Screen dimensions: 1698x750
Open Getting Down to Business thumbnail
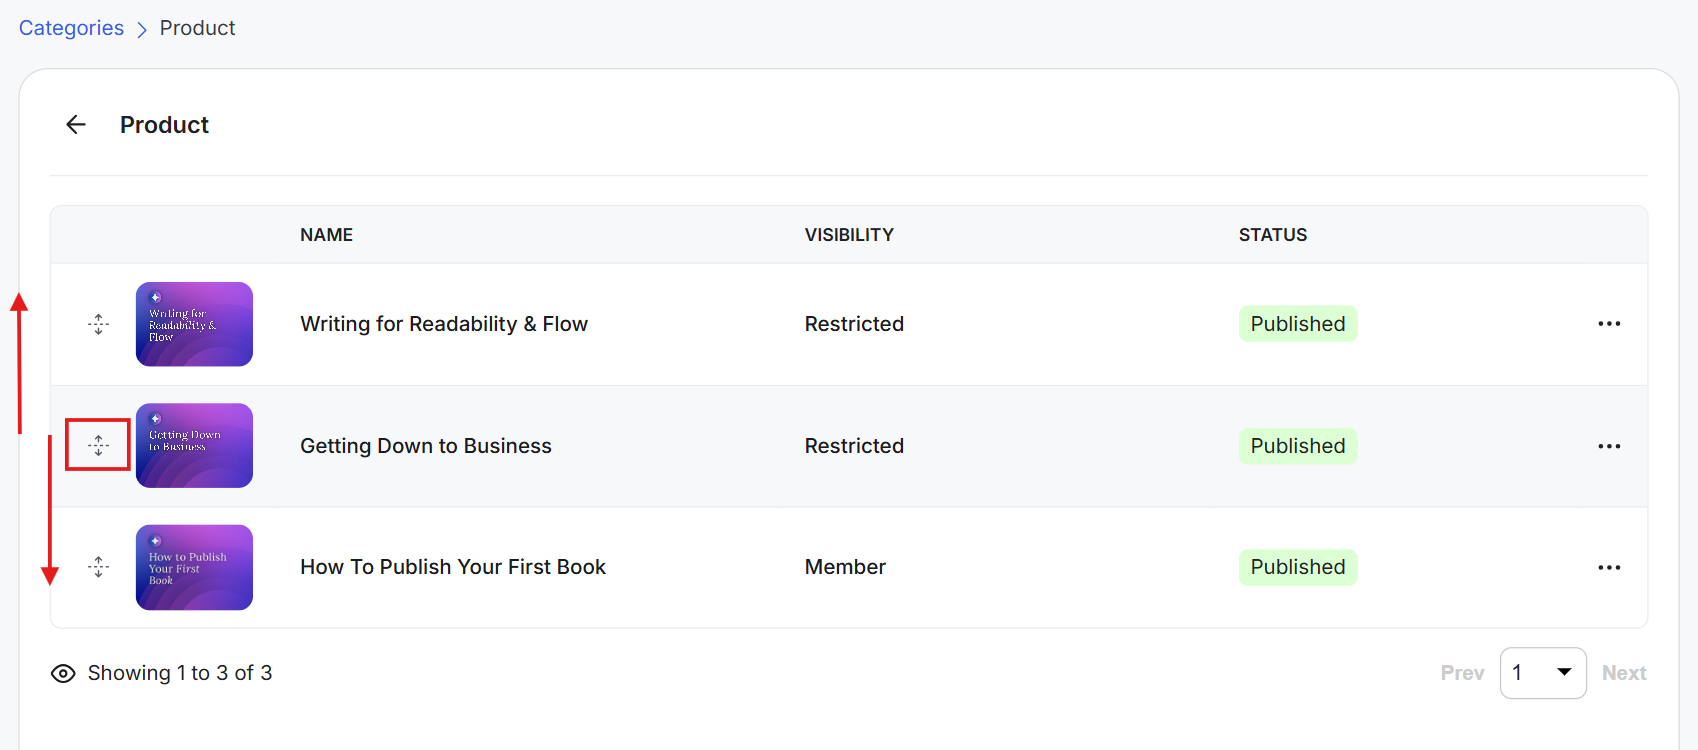(x=194, y=445)
